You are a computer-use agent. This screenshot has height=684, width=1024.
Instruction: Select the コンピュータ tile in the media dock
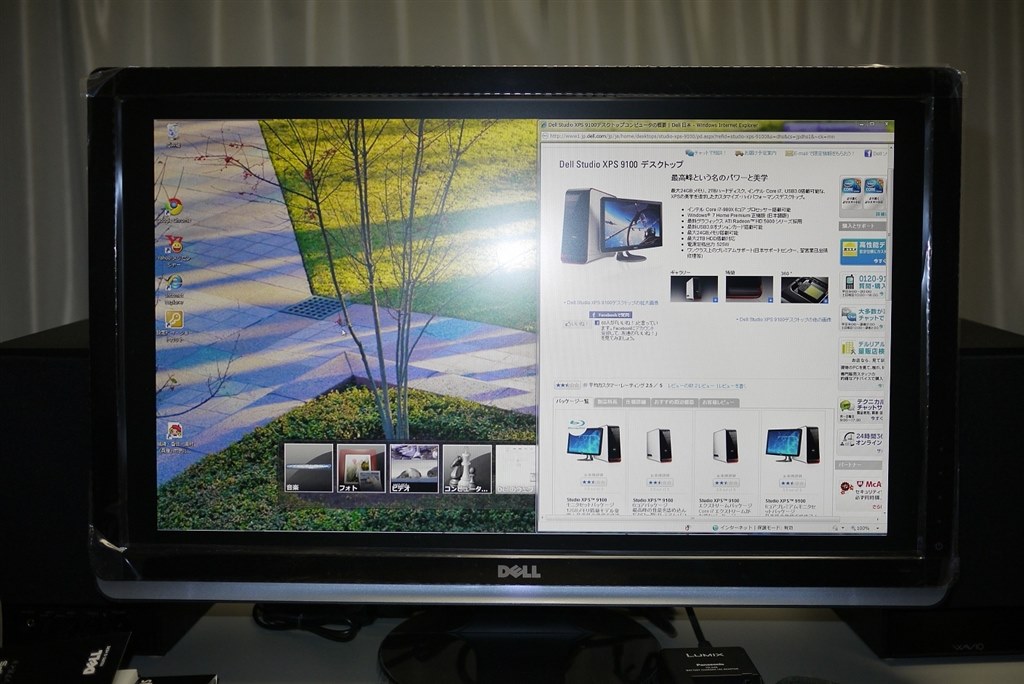click(466, 467)
